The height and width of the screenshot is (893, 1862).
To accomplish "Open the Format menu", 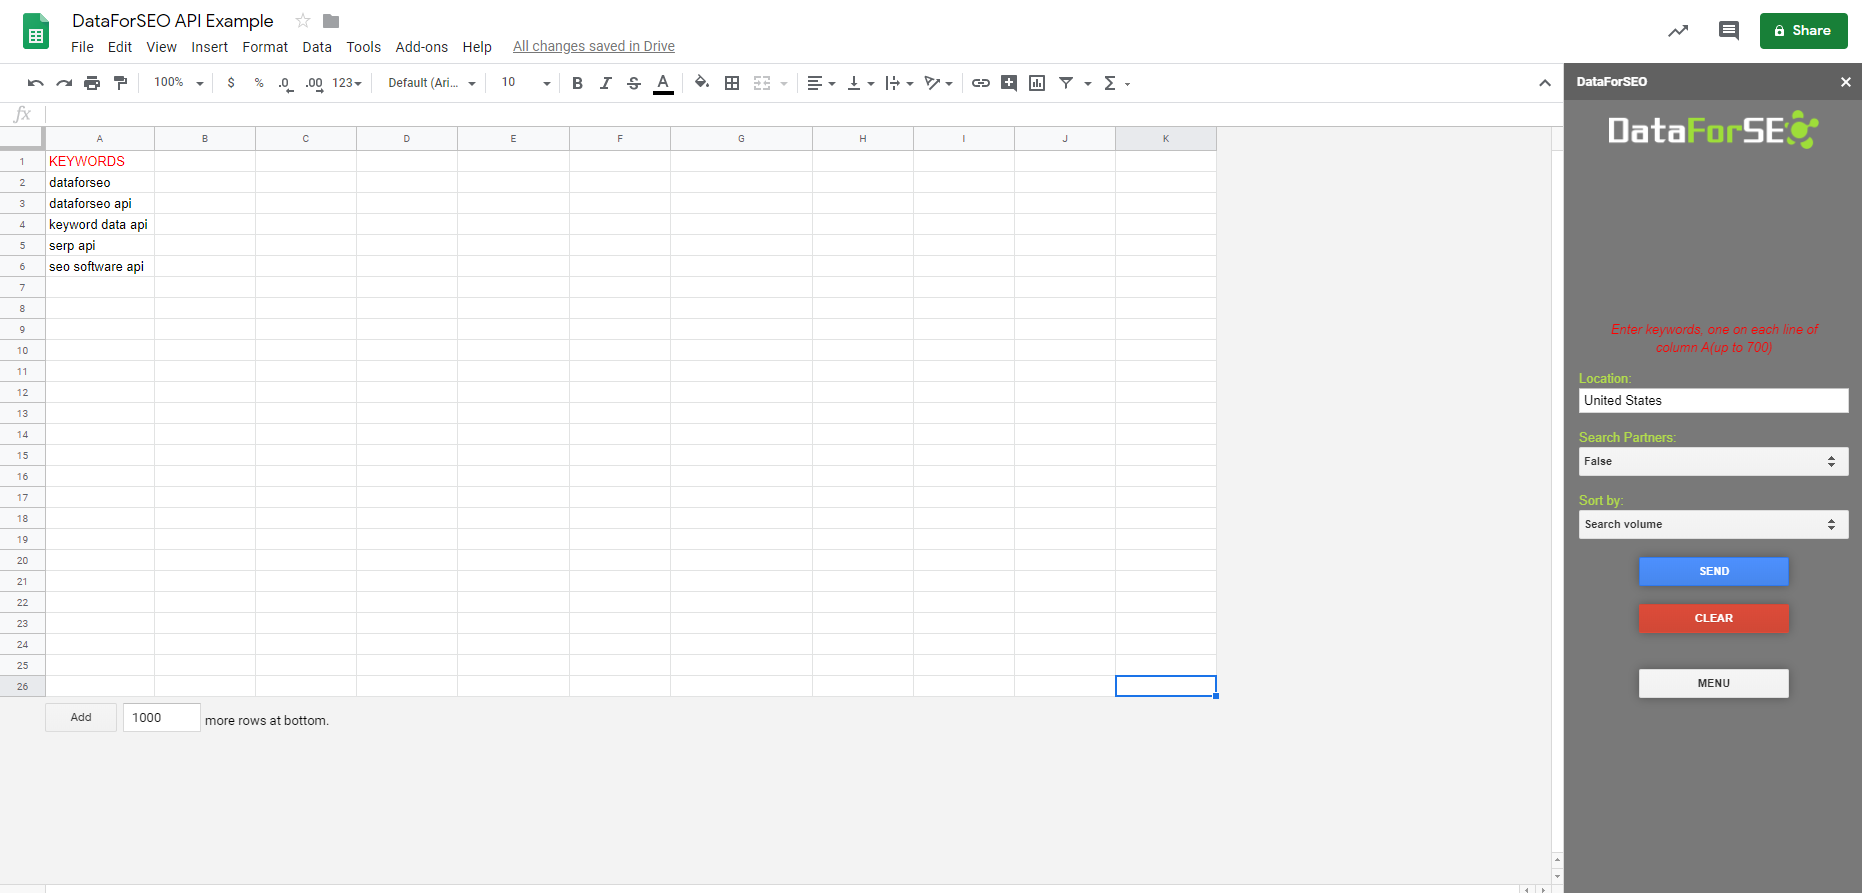I will point(265,47).
